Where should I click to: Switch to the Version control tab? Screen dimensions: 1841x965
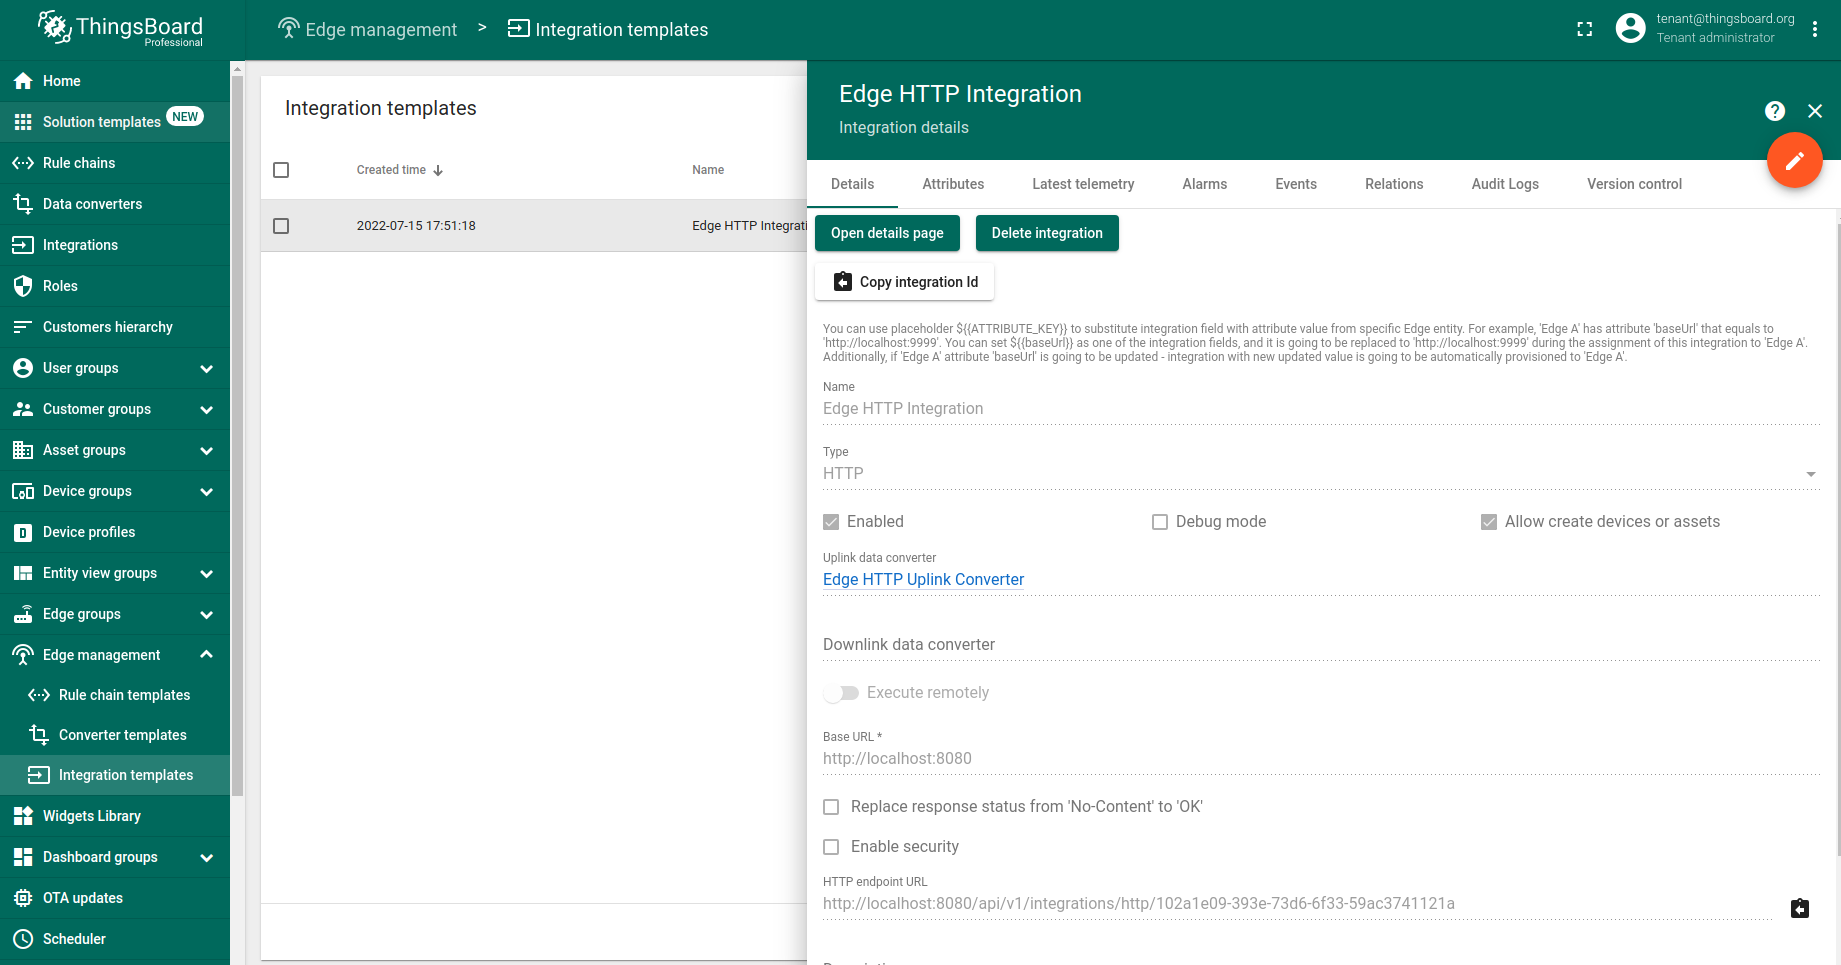(1634, 184)
